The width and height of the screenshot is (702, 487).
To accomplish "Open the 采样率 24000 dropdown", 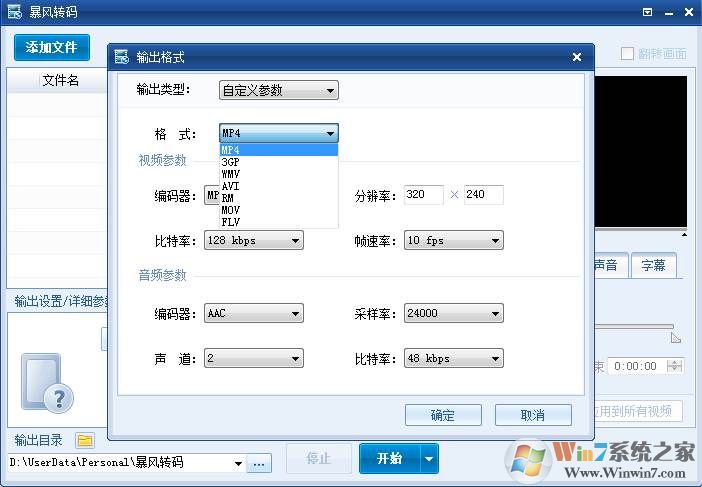I will coord(454,313).
